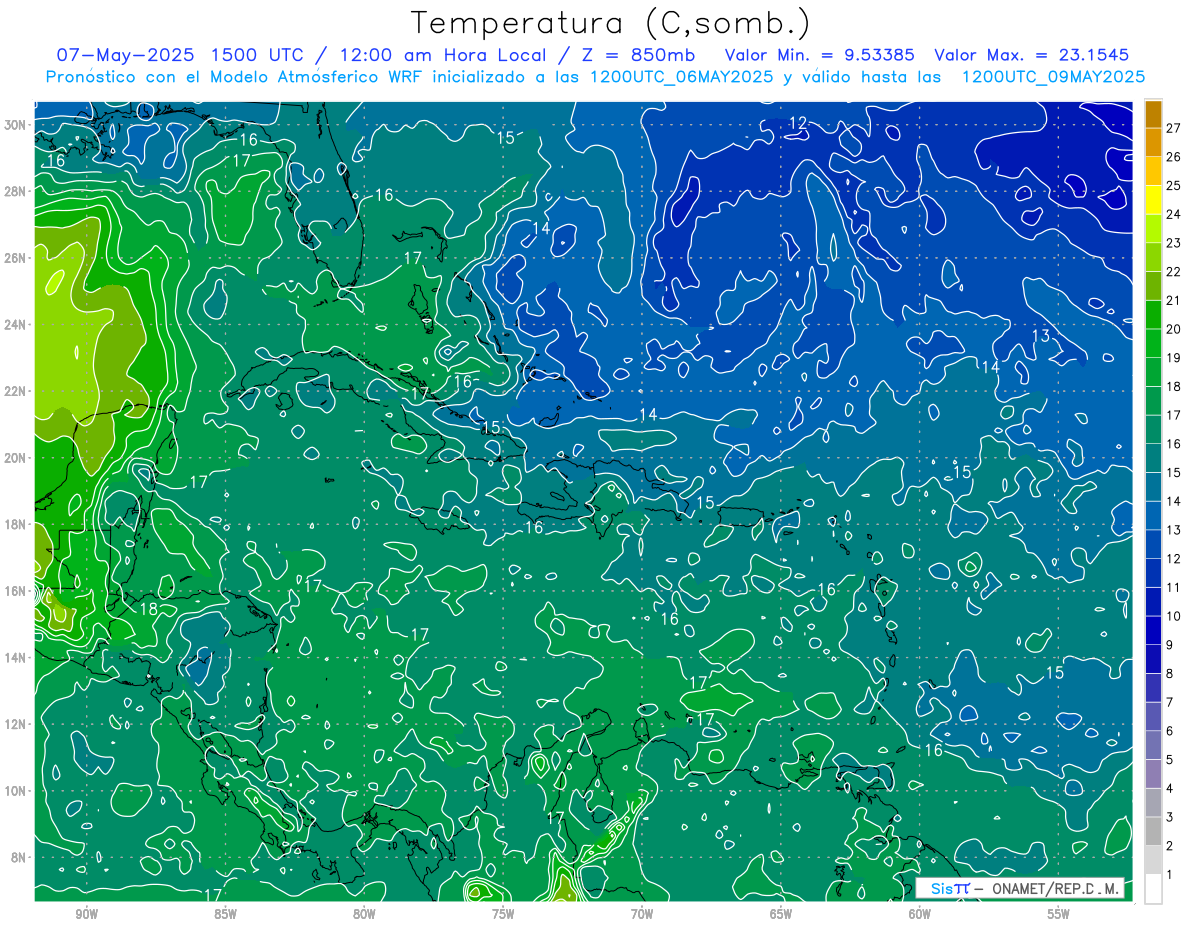
Task: Click the "65W" longitude axis label
Action: coord(781,914)
